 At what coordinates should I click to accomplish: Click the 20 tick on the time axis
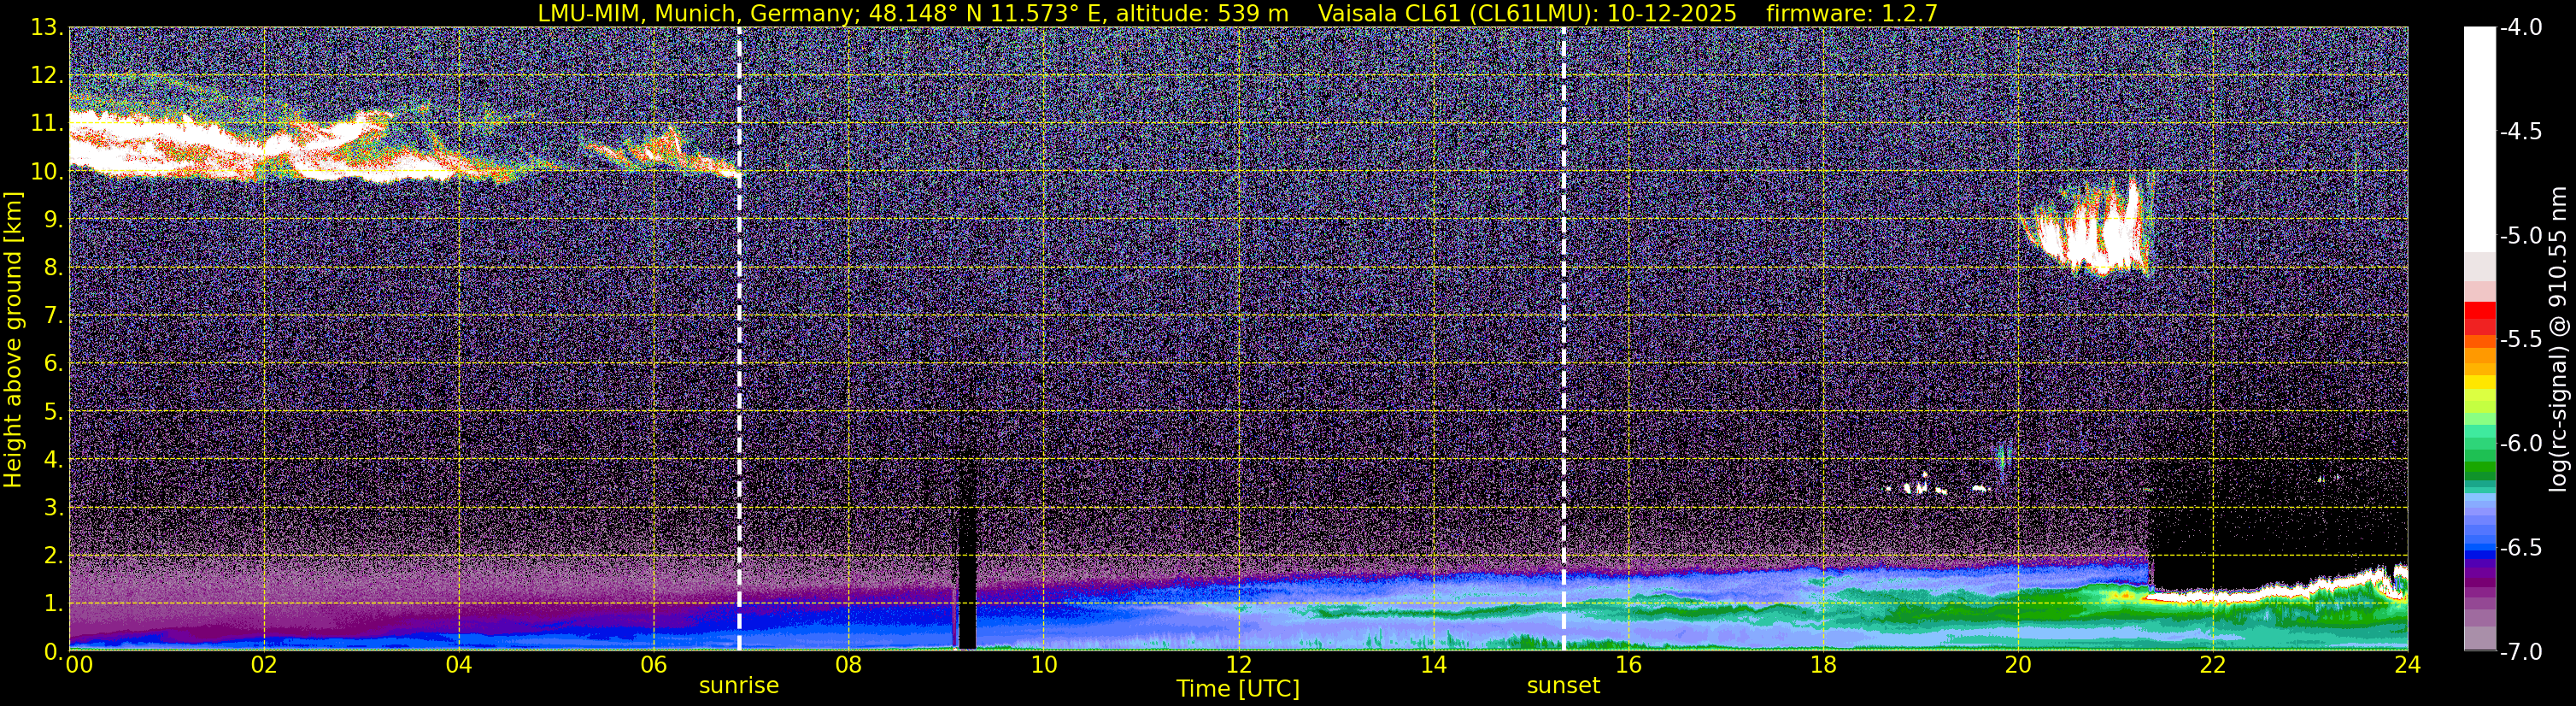click(x=2018, y=665)
